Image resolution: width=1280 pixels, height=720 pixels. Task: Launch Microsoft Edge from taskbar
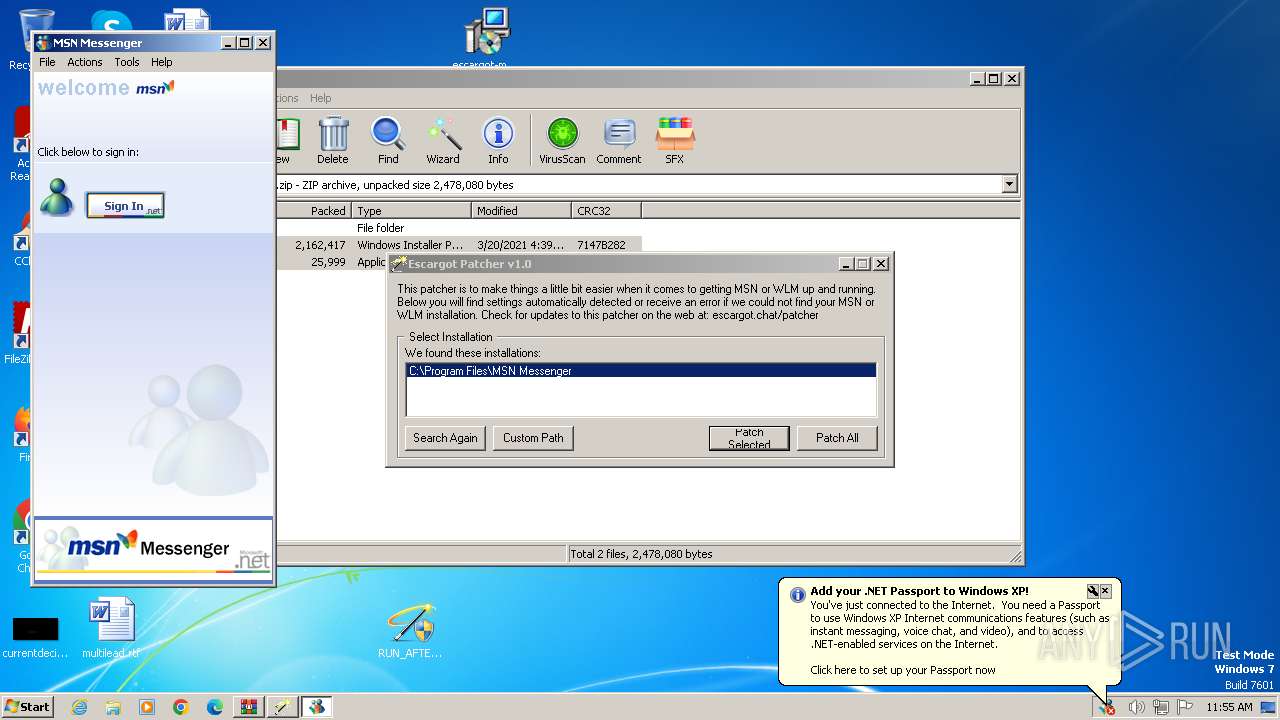click(215, 707)
